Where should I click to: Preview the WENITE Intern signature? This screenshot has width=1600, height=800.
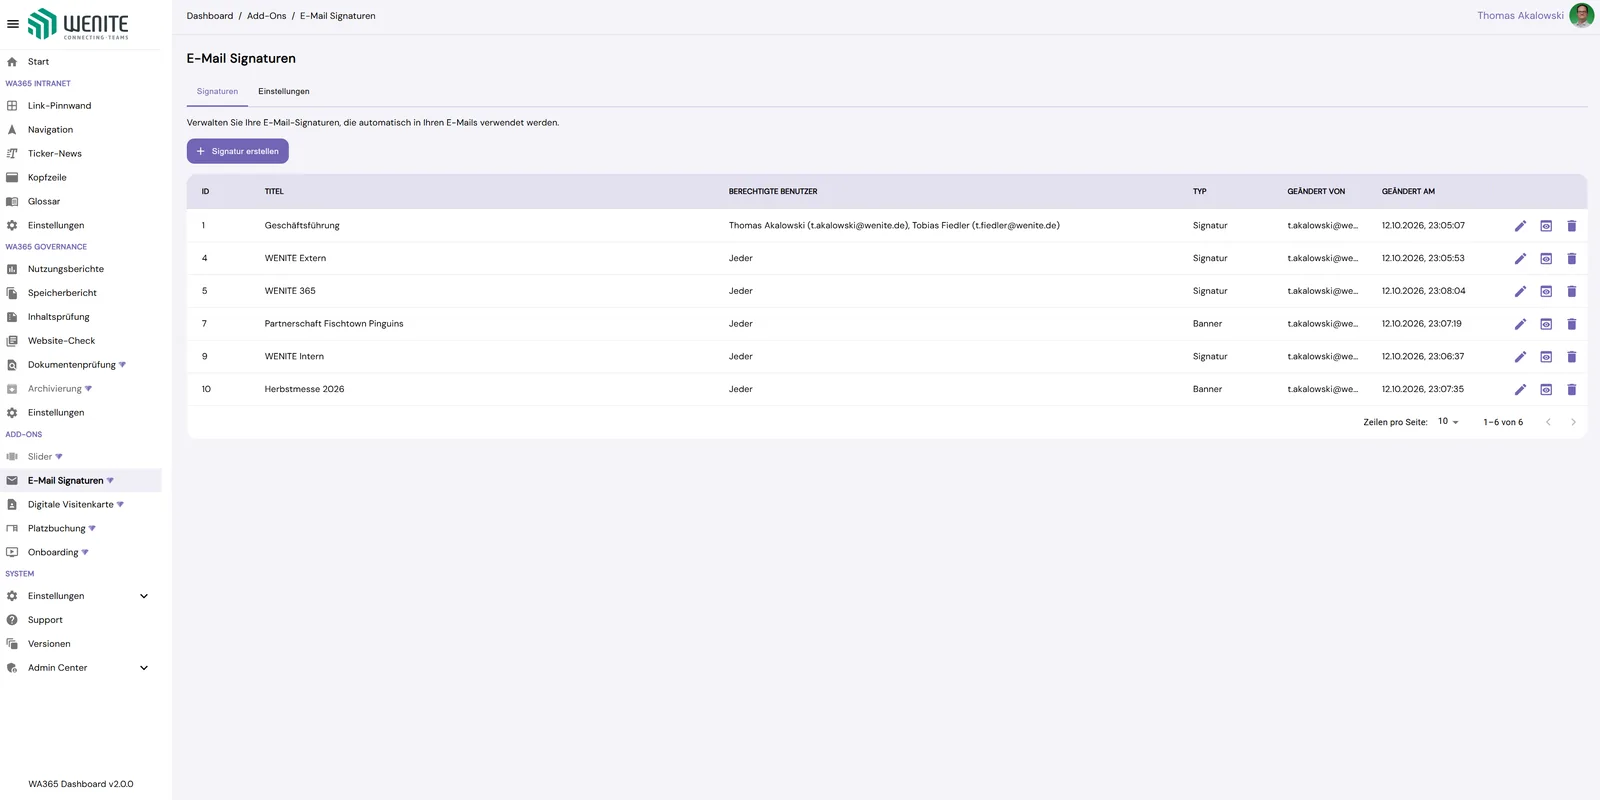click(x=1546, y=357)
